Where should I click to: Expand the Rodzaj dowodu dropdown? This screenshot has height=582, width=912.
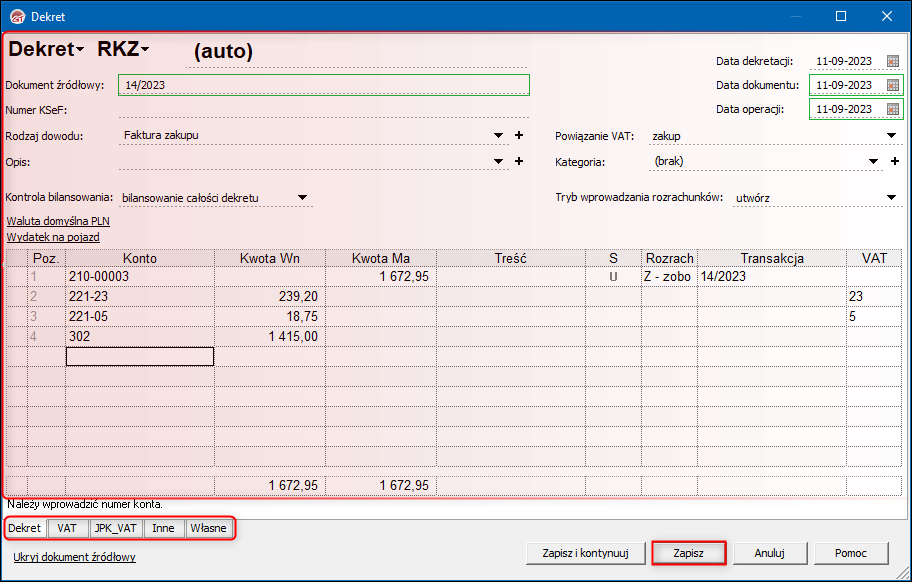click(x=499, y=135)
